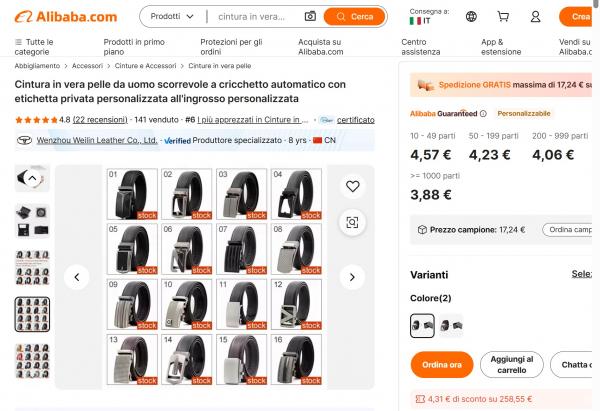Open image search camera icon
This screenshot has height=411, width=600.
tap(310, 16)
